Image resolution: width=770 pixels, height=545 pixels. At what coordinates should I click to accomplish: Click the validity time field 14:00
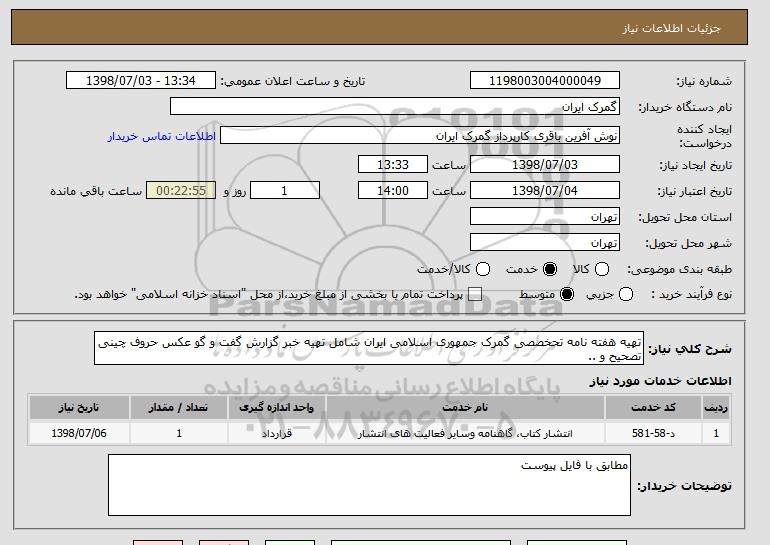click(393, 191)
